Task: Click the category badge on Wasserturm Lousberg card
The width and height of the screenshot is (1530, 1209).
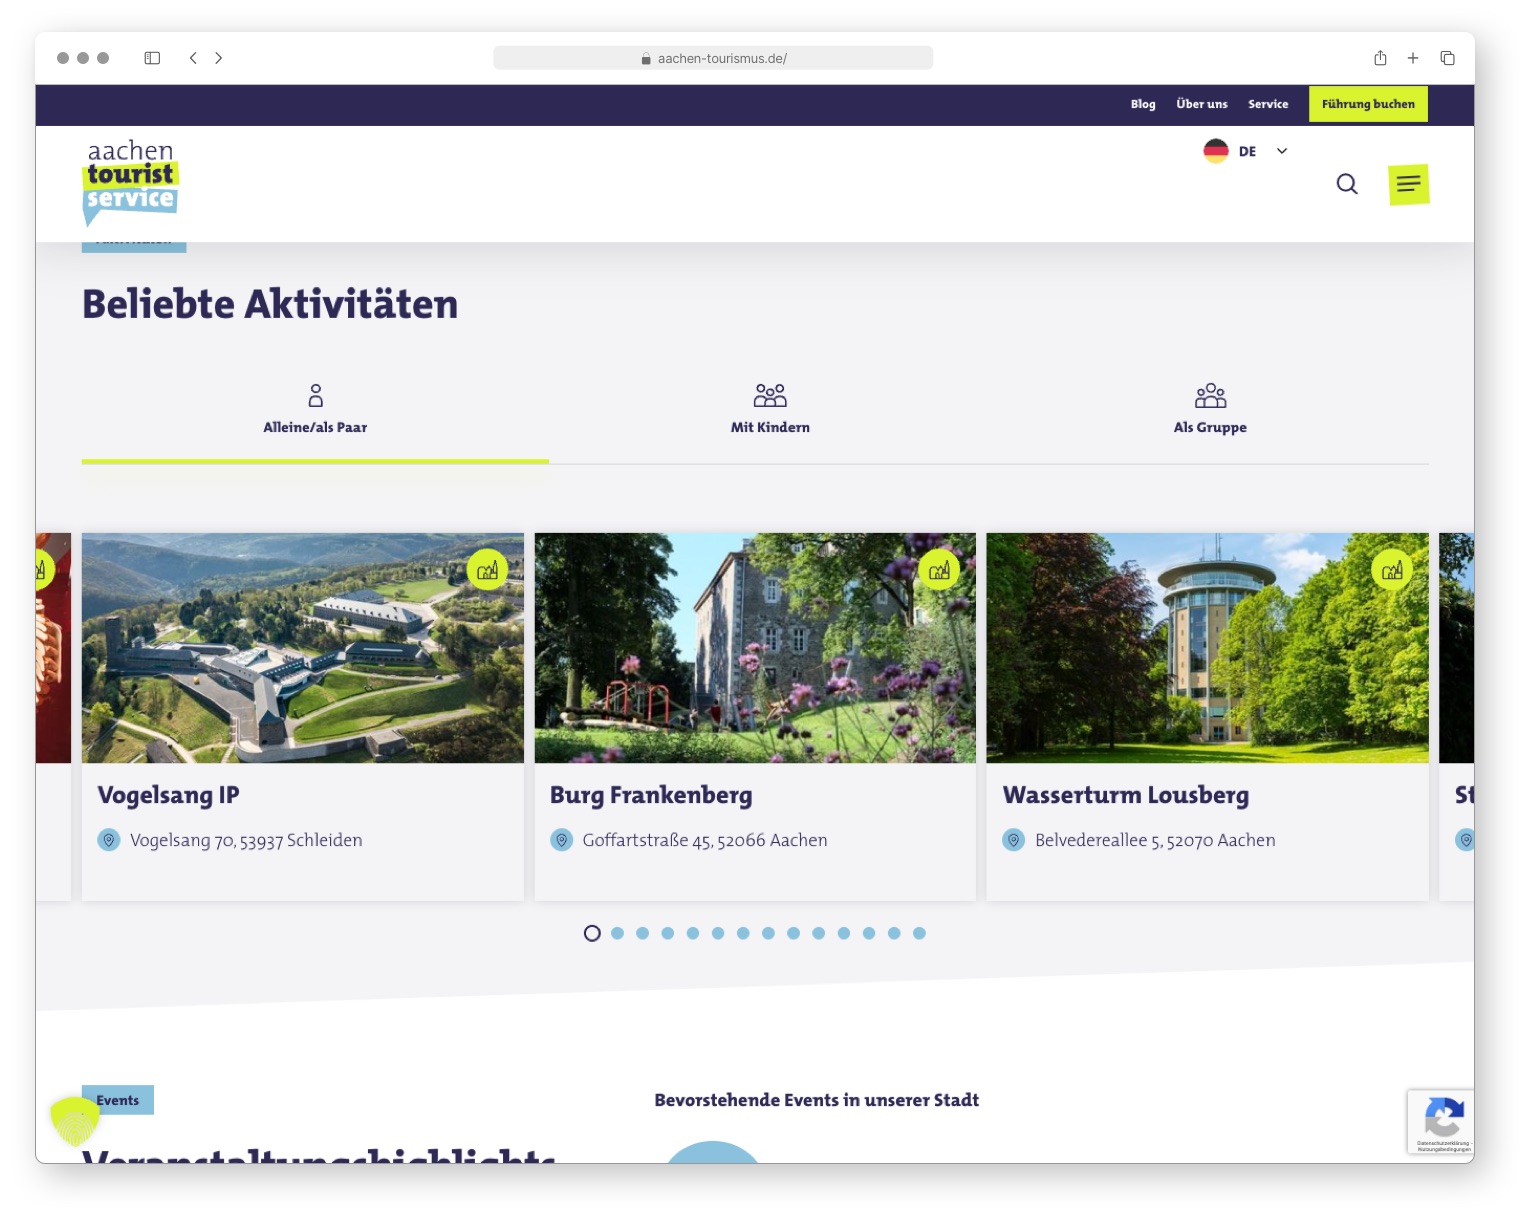Action: click(x=1392, y=570)
